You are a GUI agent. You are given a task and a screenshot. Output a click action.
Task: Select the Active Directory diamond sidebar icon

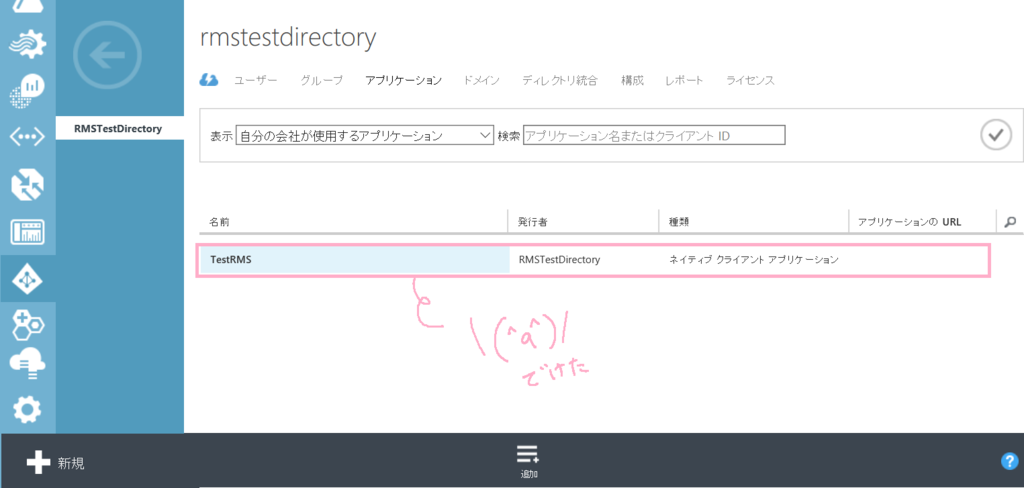pos(27,279)
